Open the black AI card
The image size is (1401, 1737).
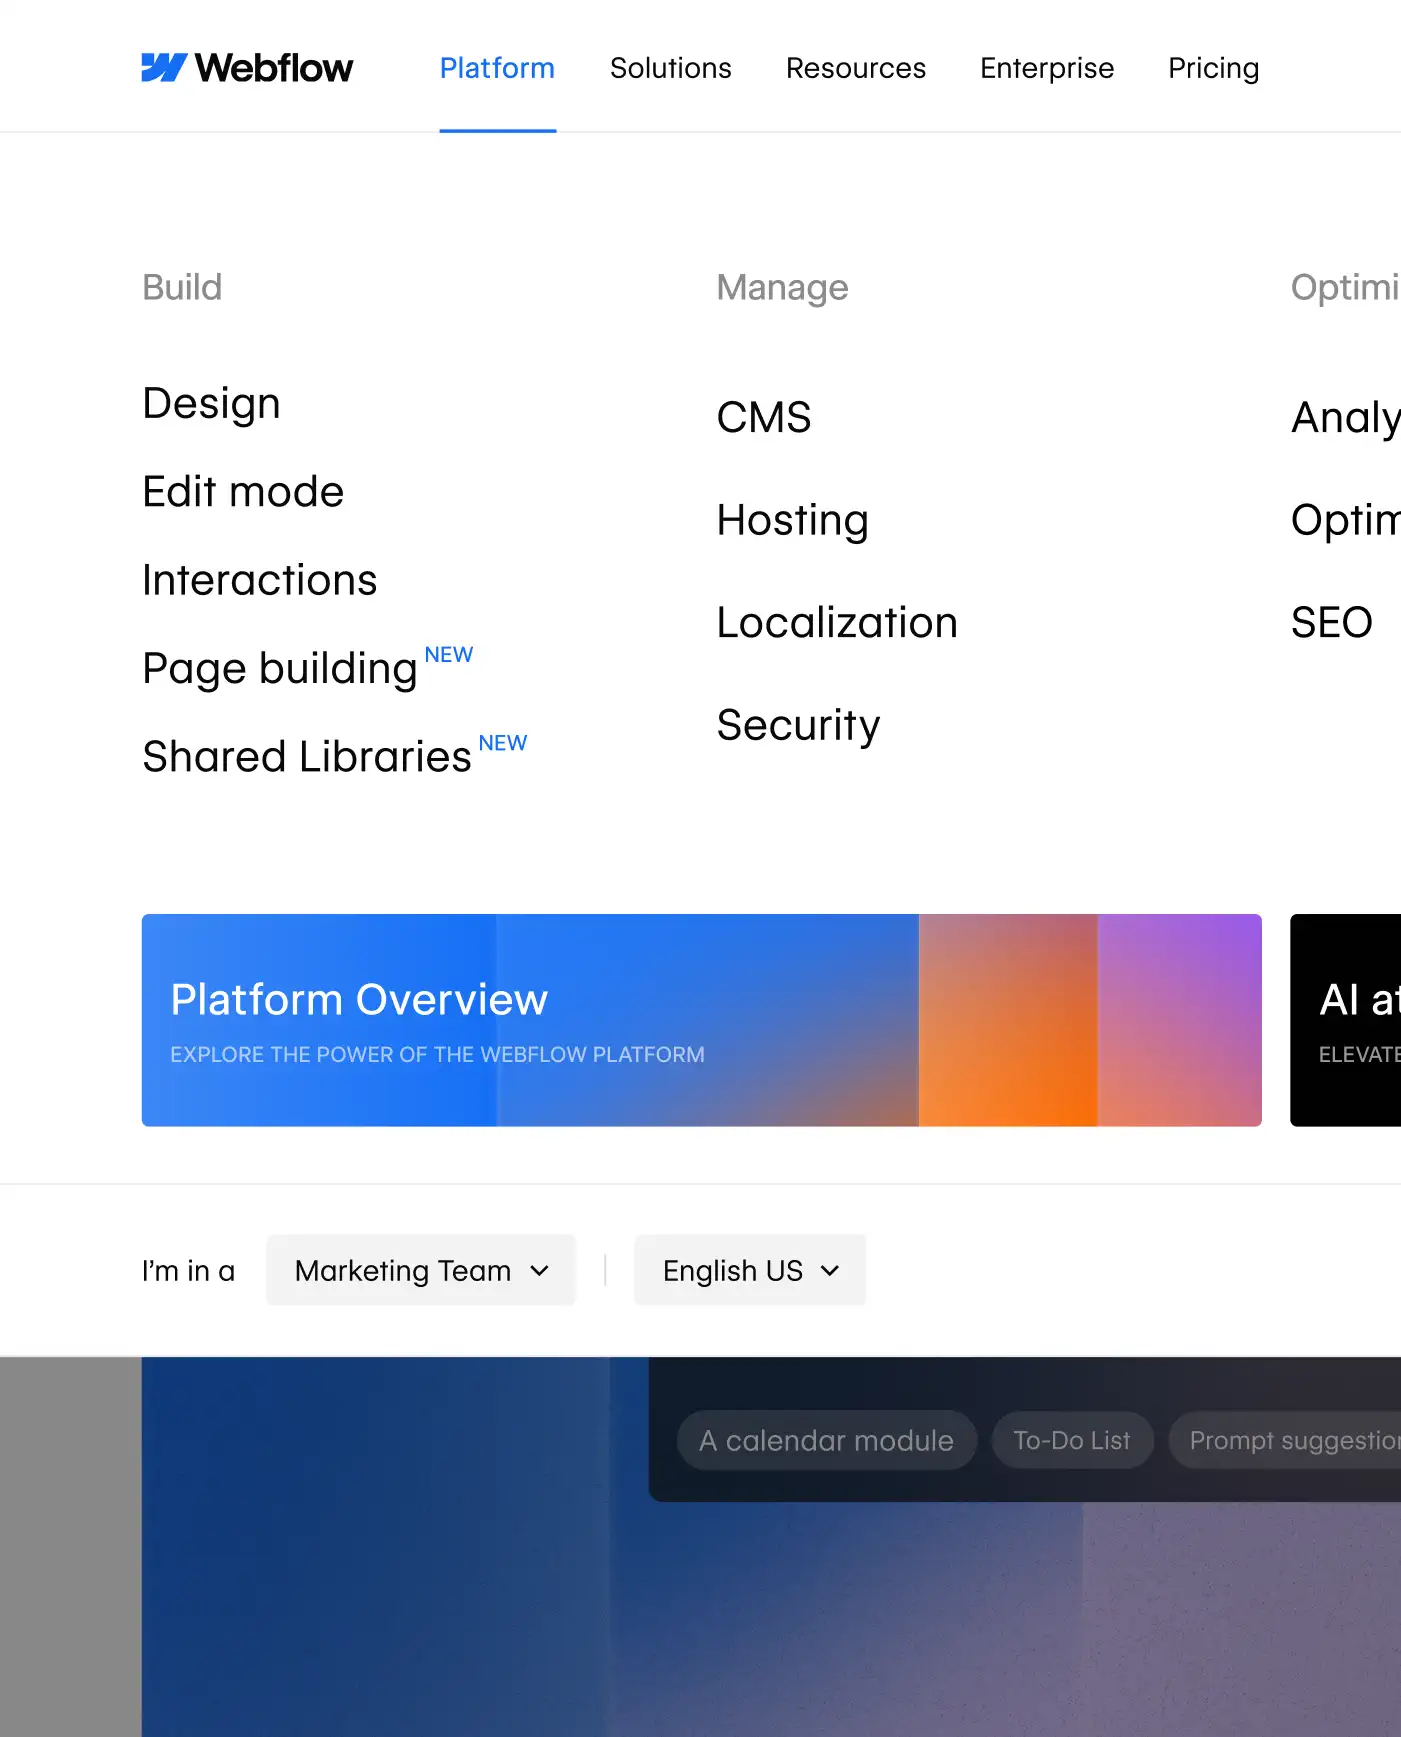pos(1345,1020)
